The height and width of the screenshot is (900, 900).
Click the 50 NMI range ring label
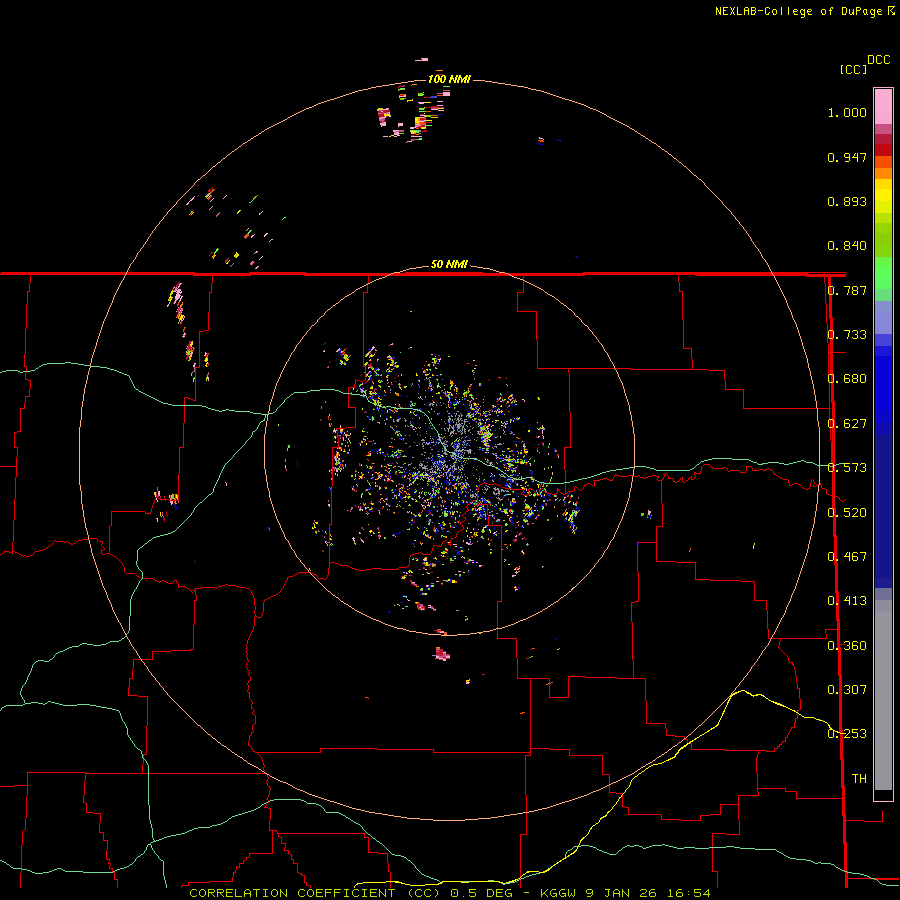449,264
